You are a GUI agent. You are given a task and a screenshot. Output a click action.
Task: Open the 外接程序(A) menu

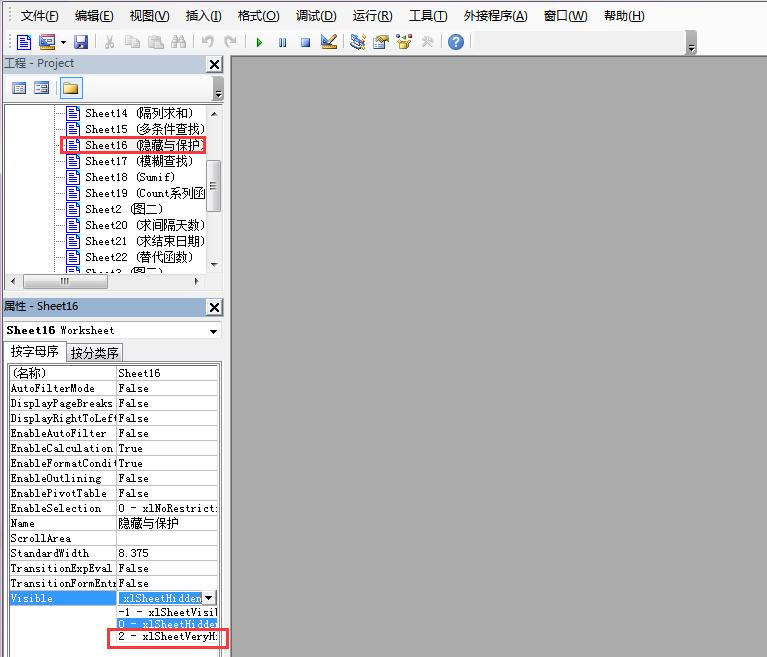tap(496, 16)
